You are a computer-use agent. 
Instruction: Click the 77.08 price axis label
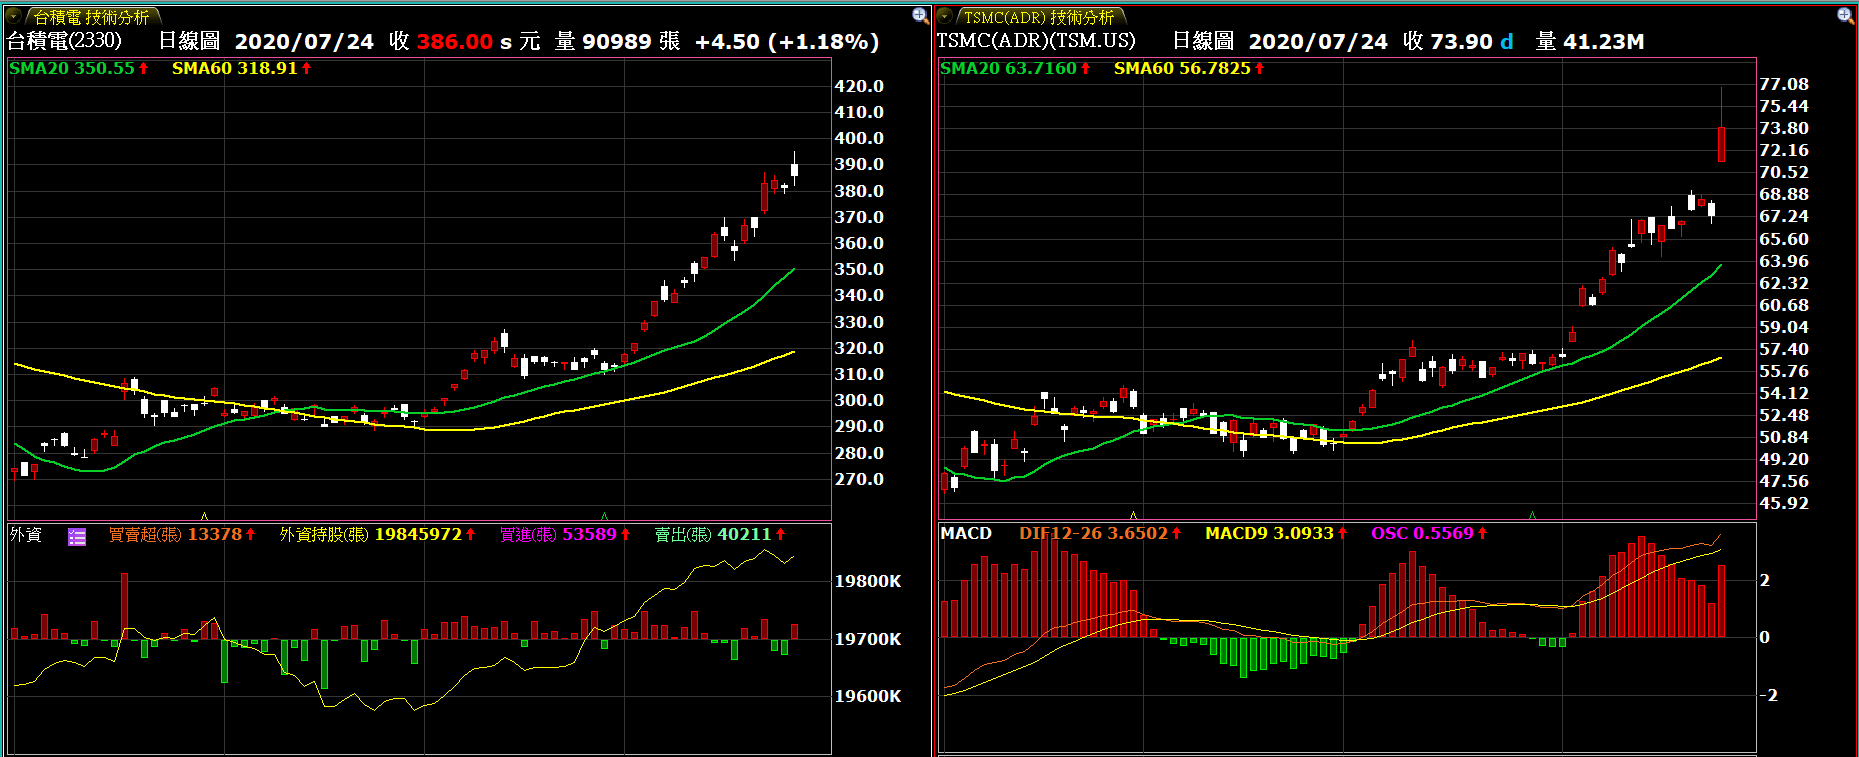point(1784,84)
